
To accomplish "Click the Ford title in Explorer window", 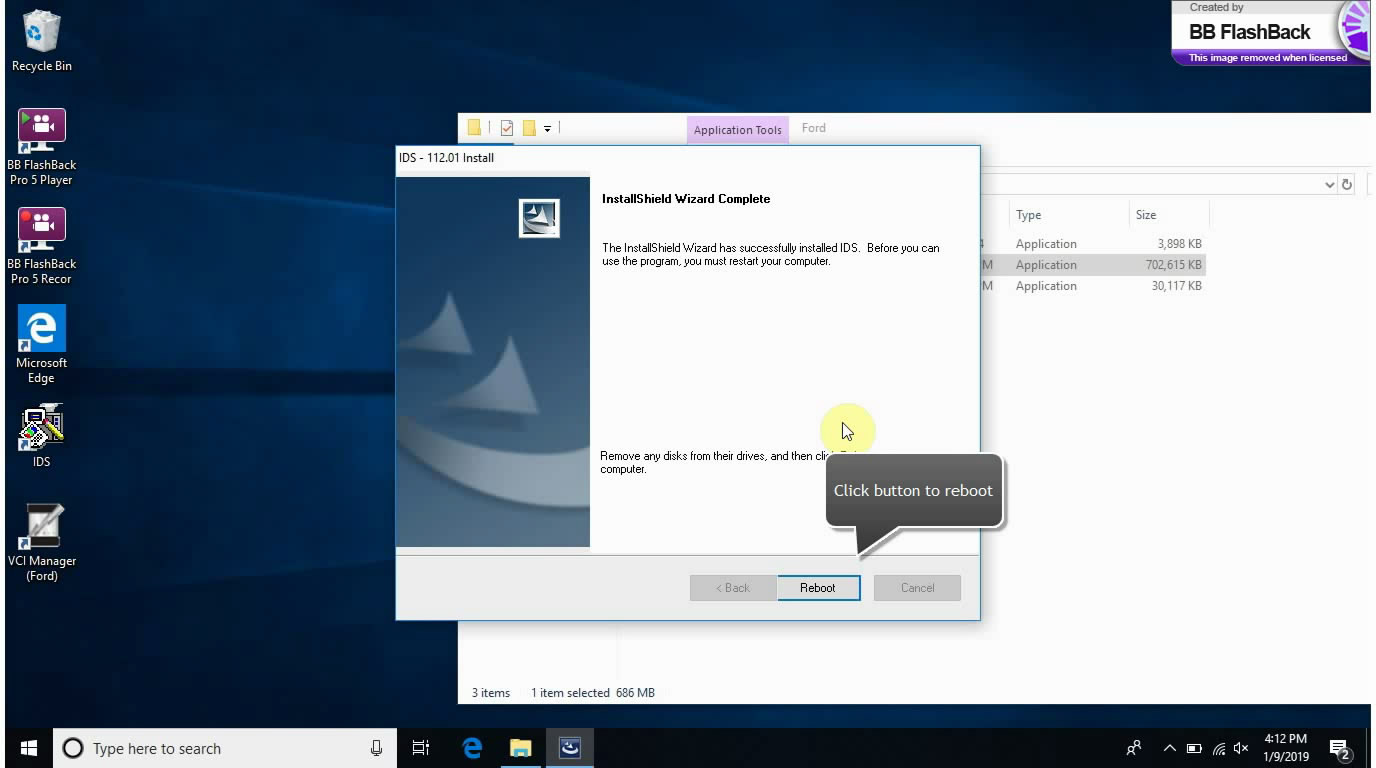I will coord(814,128).
